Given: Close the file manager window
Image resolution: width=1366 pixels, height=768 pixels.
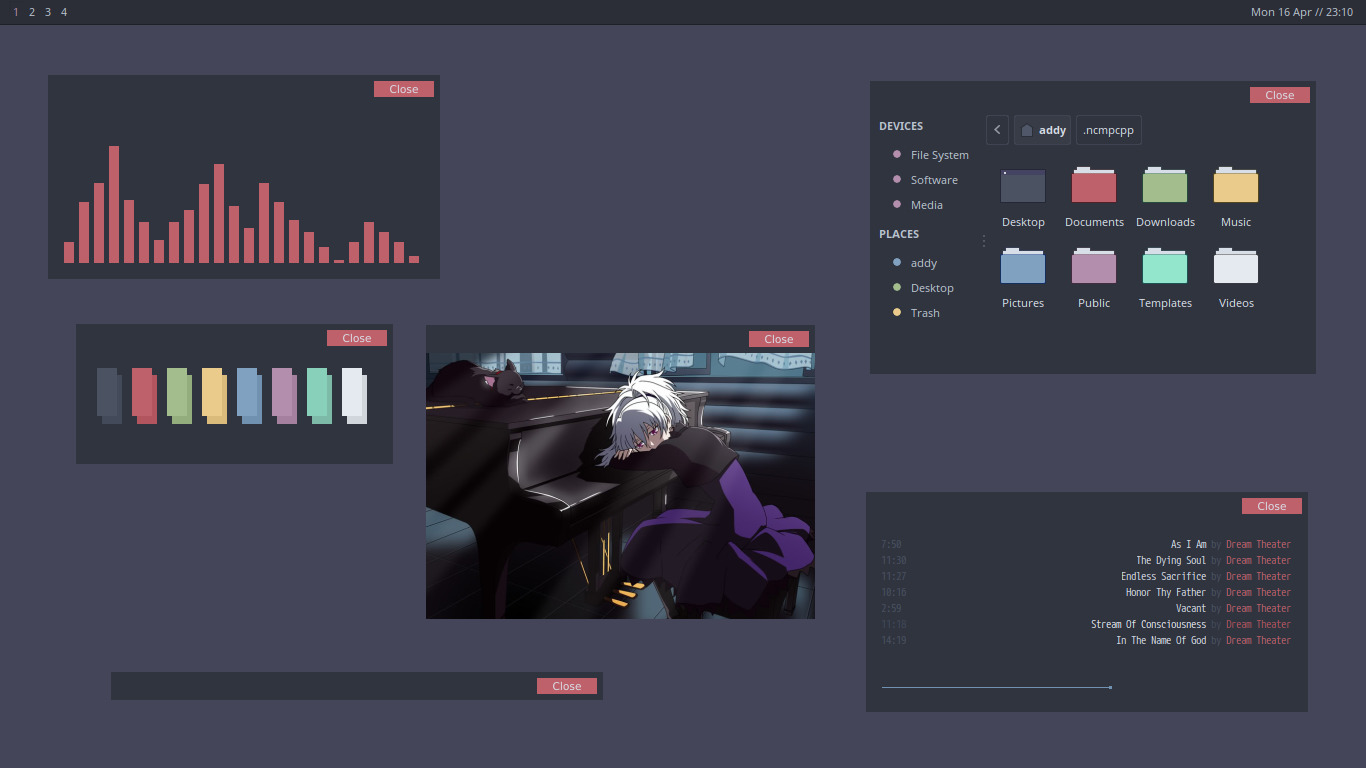Looking at the screenshot, I should click(1280, 95).
